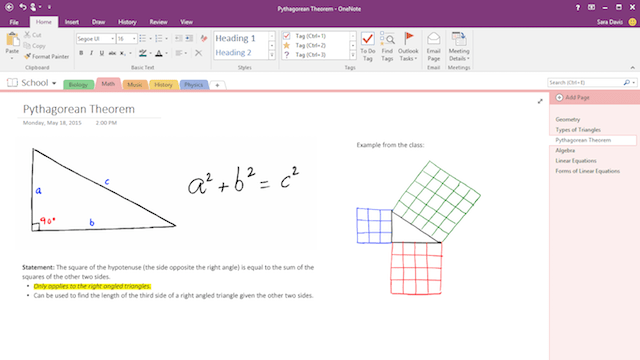This screenshot has width=640, height=360.
Task: Decrease the indent position
Action: point(179,38)
